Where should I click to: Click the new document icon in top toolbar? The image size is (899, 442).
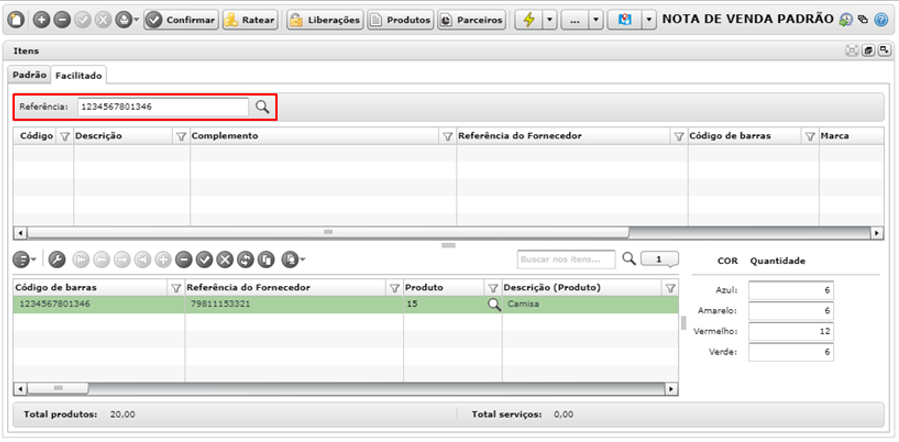tap(17, 19)
